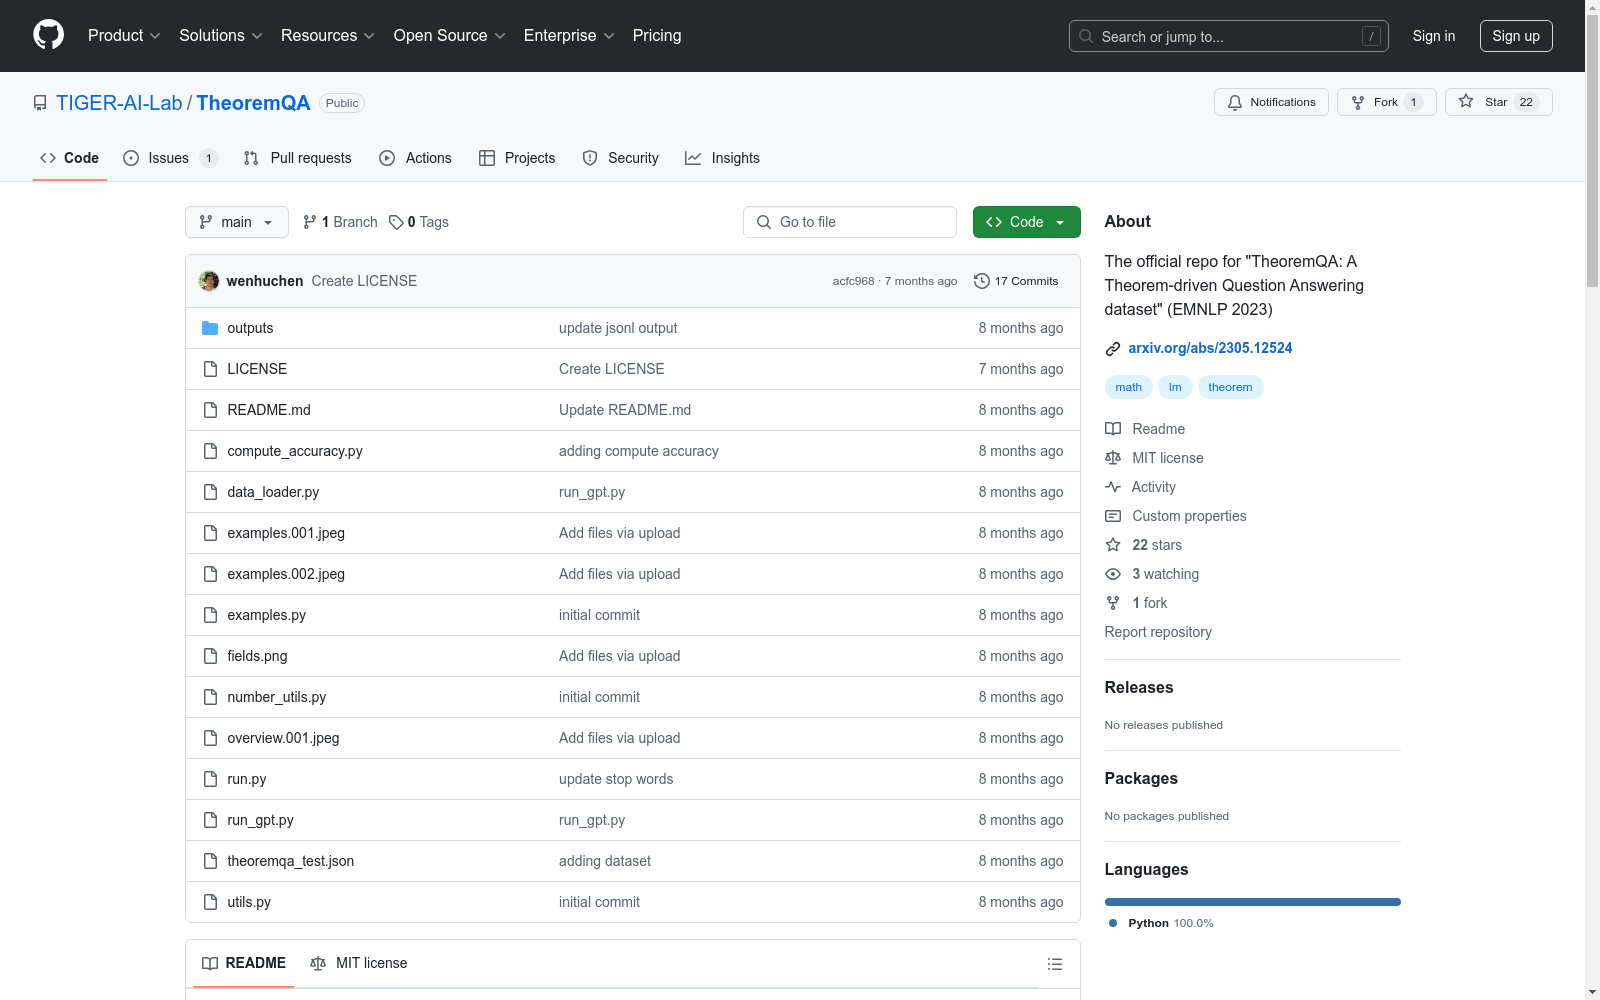
Task: Click the link icon beside arxiv URL
Action: click(1113, 349)
